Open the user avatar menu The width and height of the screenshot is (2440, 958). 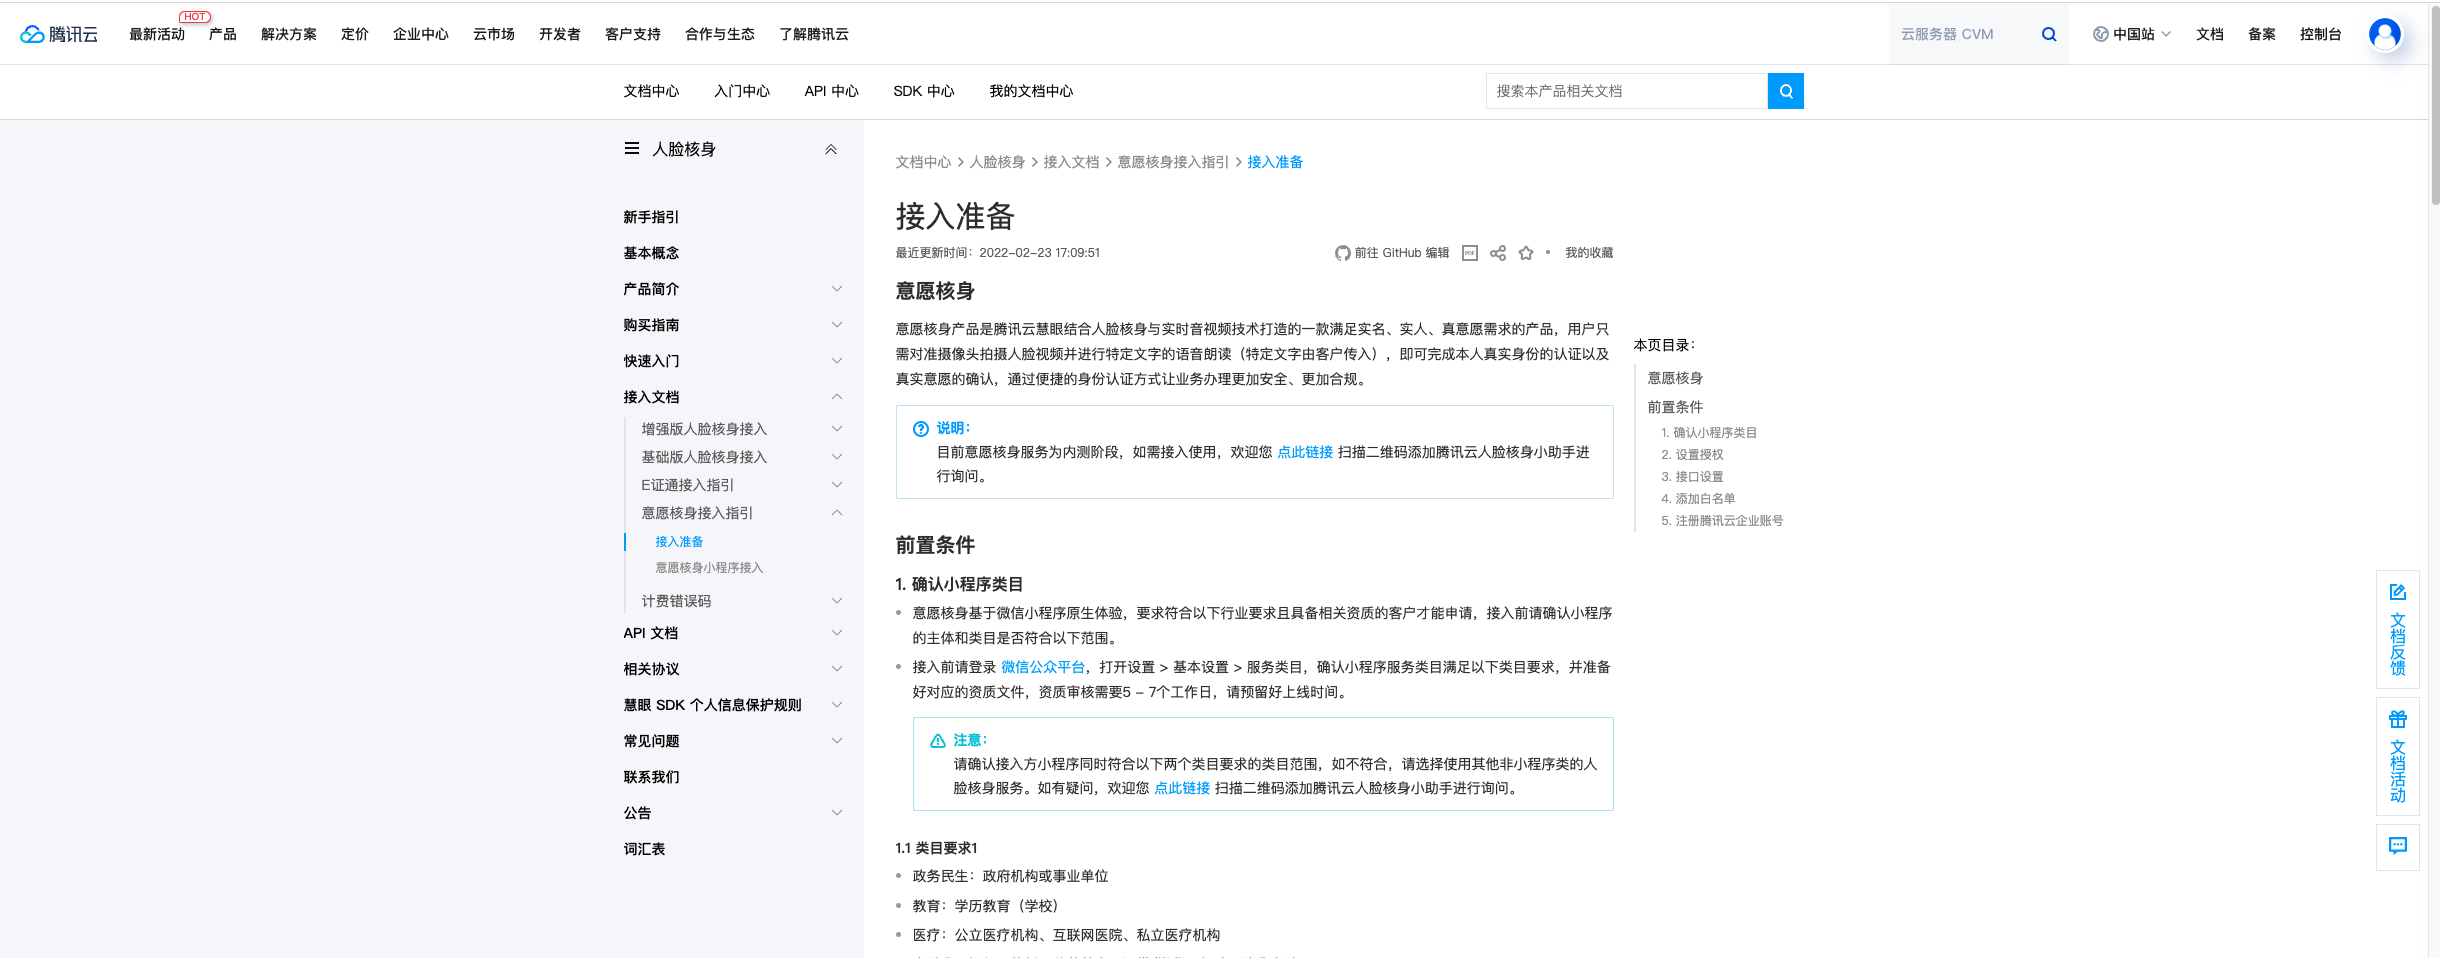(2385, 34)
